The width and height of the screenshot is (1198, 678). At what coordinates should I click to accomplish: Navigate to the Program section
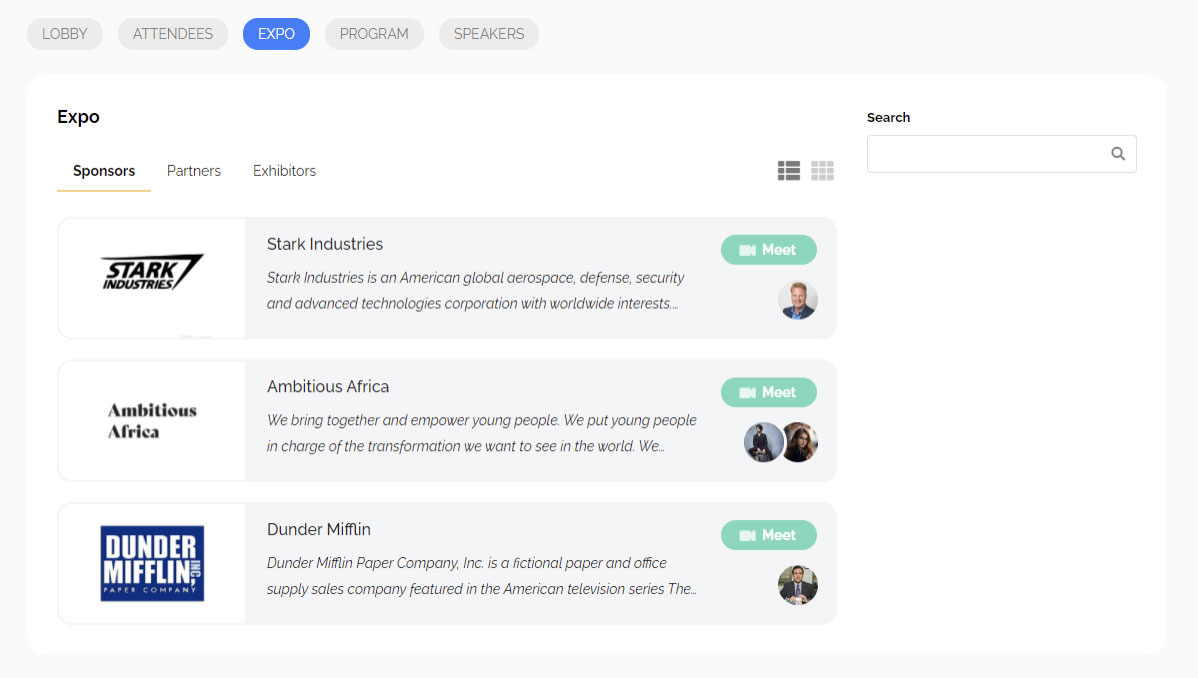point(374,34)
